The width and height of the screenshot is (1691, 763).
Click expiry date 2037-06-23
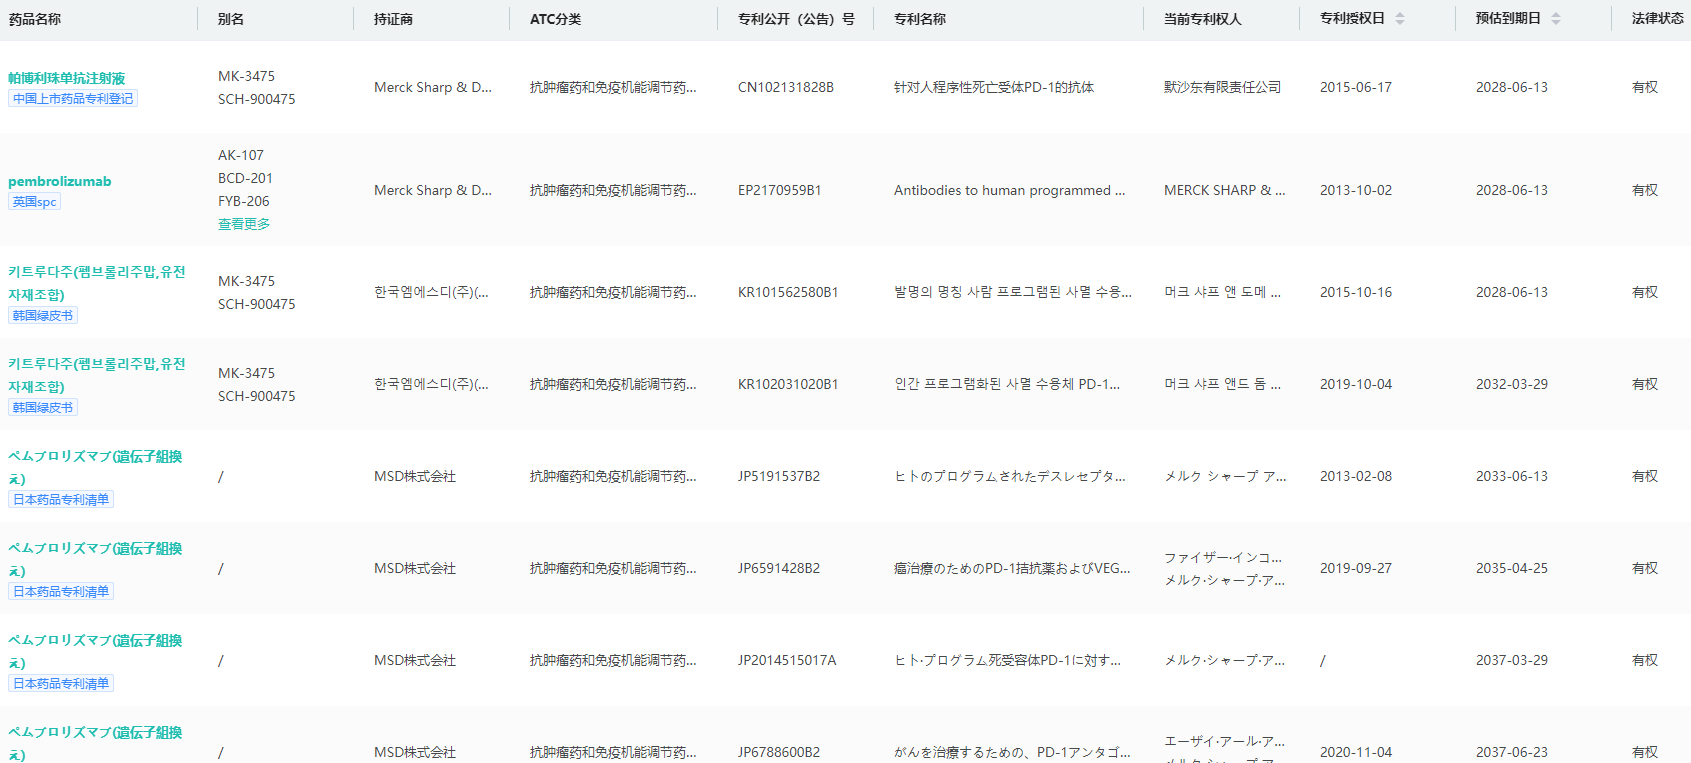tap(1512, 753)
